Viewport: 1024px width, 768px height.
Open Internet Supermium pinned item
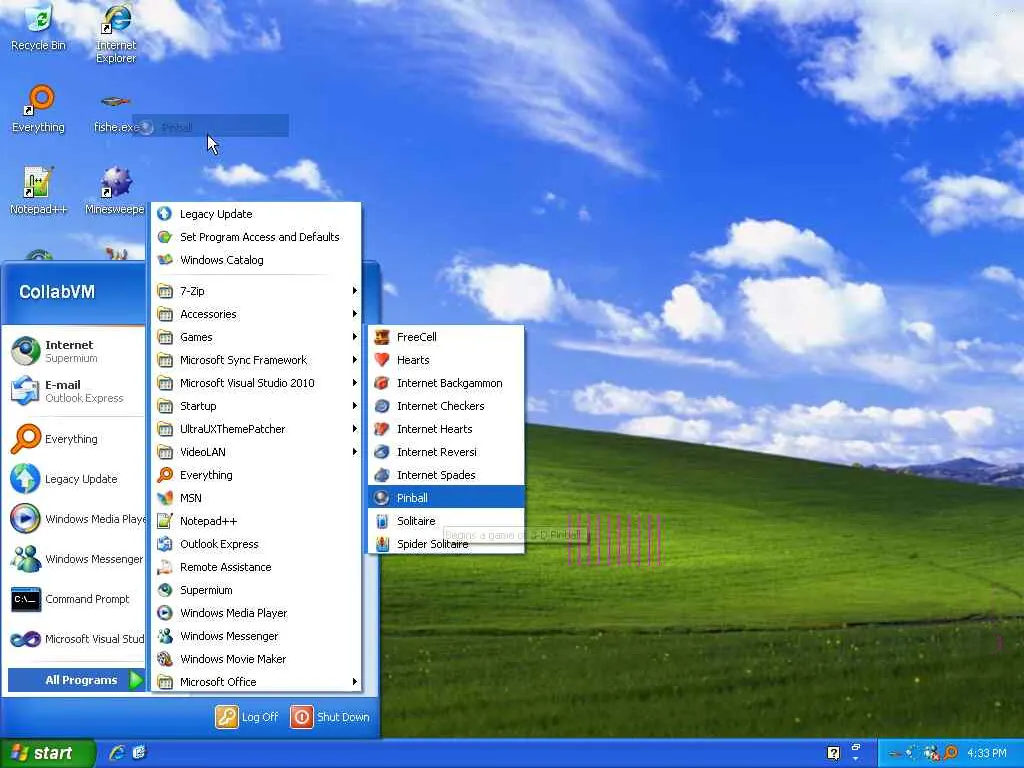click(76, 351)
